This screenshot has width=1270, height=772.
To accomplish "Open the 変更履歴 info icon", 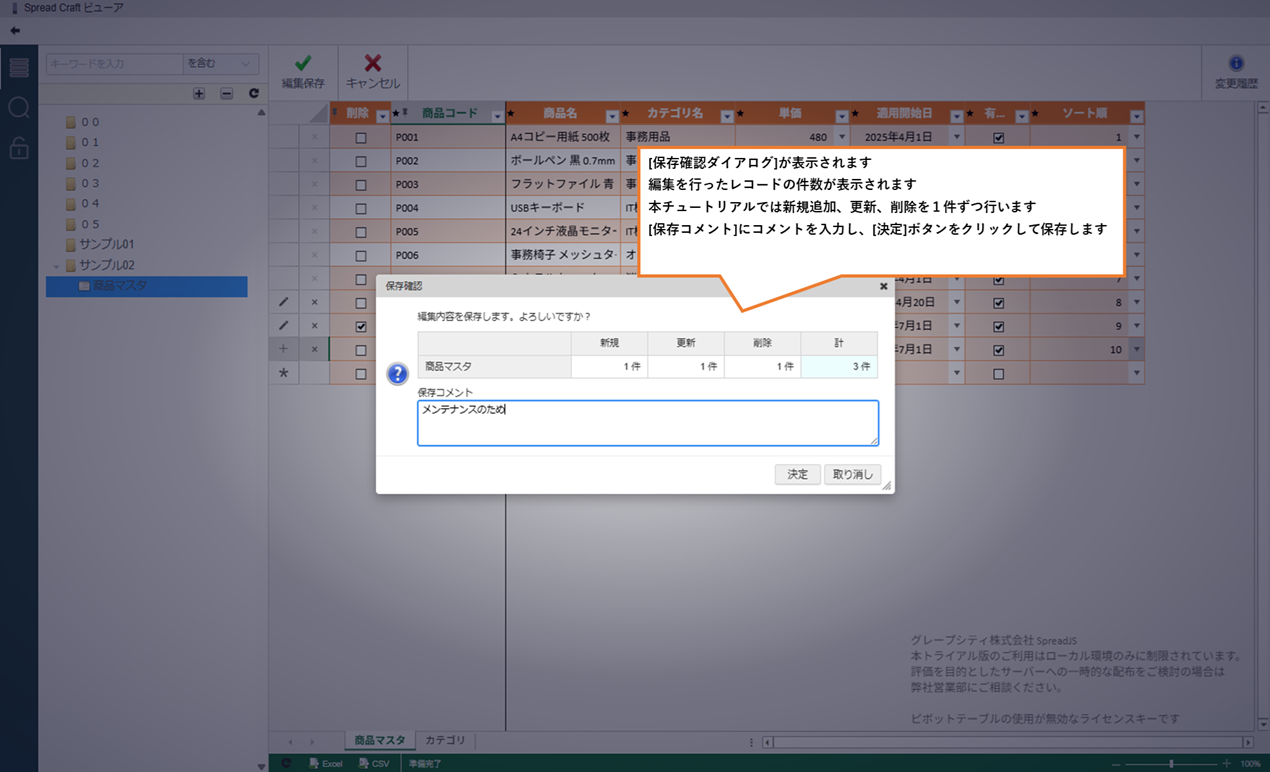I will pyautogui.click(x=1236, y=64).
